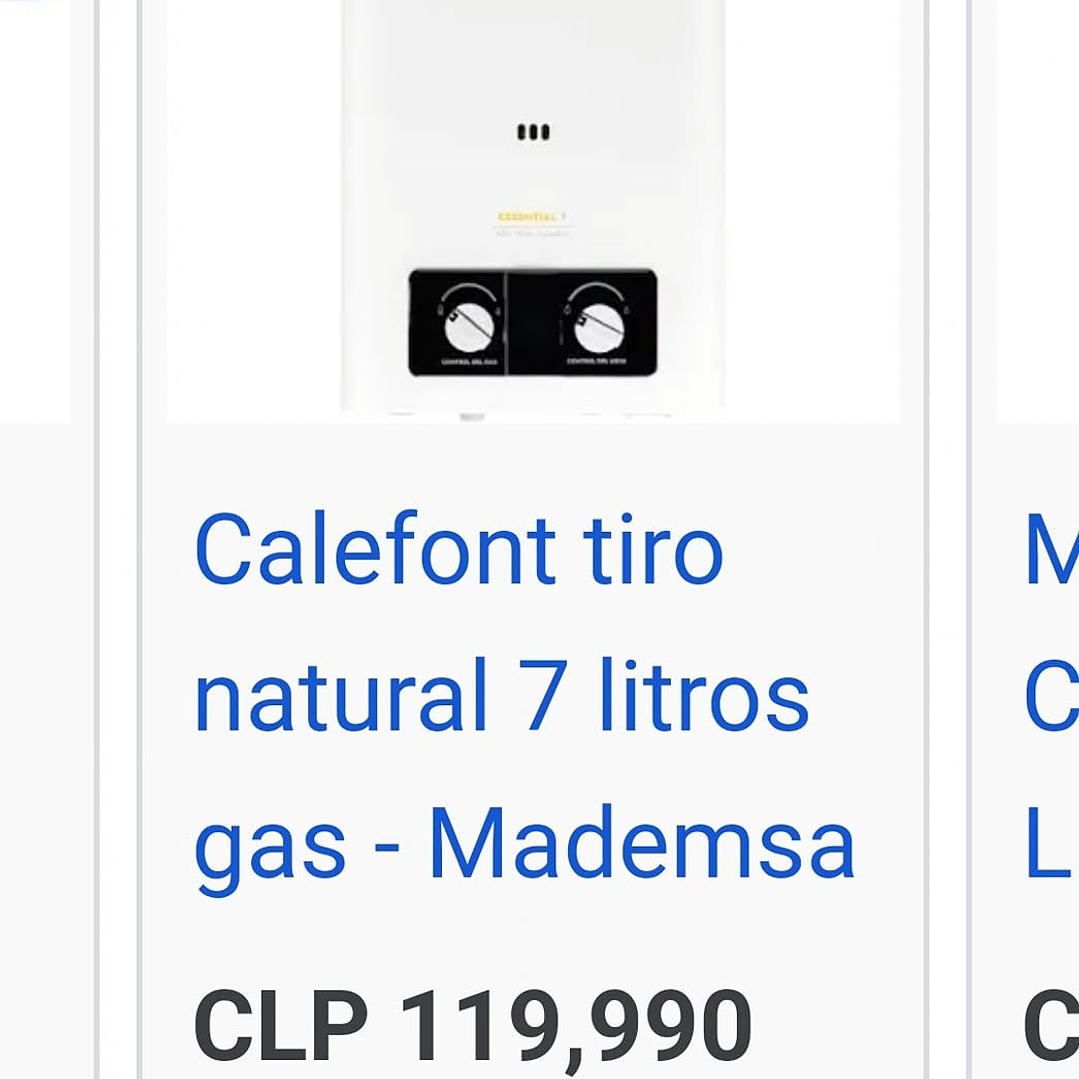Click the "Control del agua" label under knob
Screen dimensions: 1079x1079
point(596,361)
